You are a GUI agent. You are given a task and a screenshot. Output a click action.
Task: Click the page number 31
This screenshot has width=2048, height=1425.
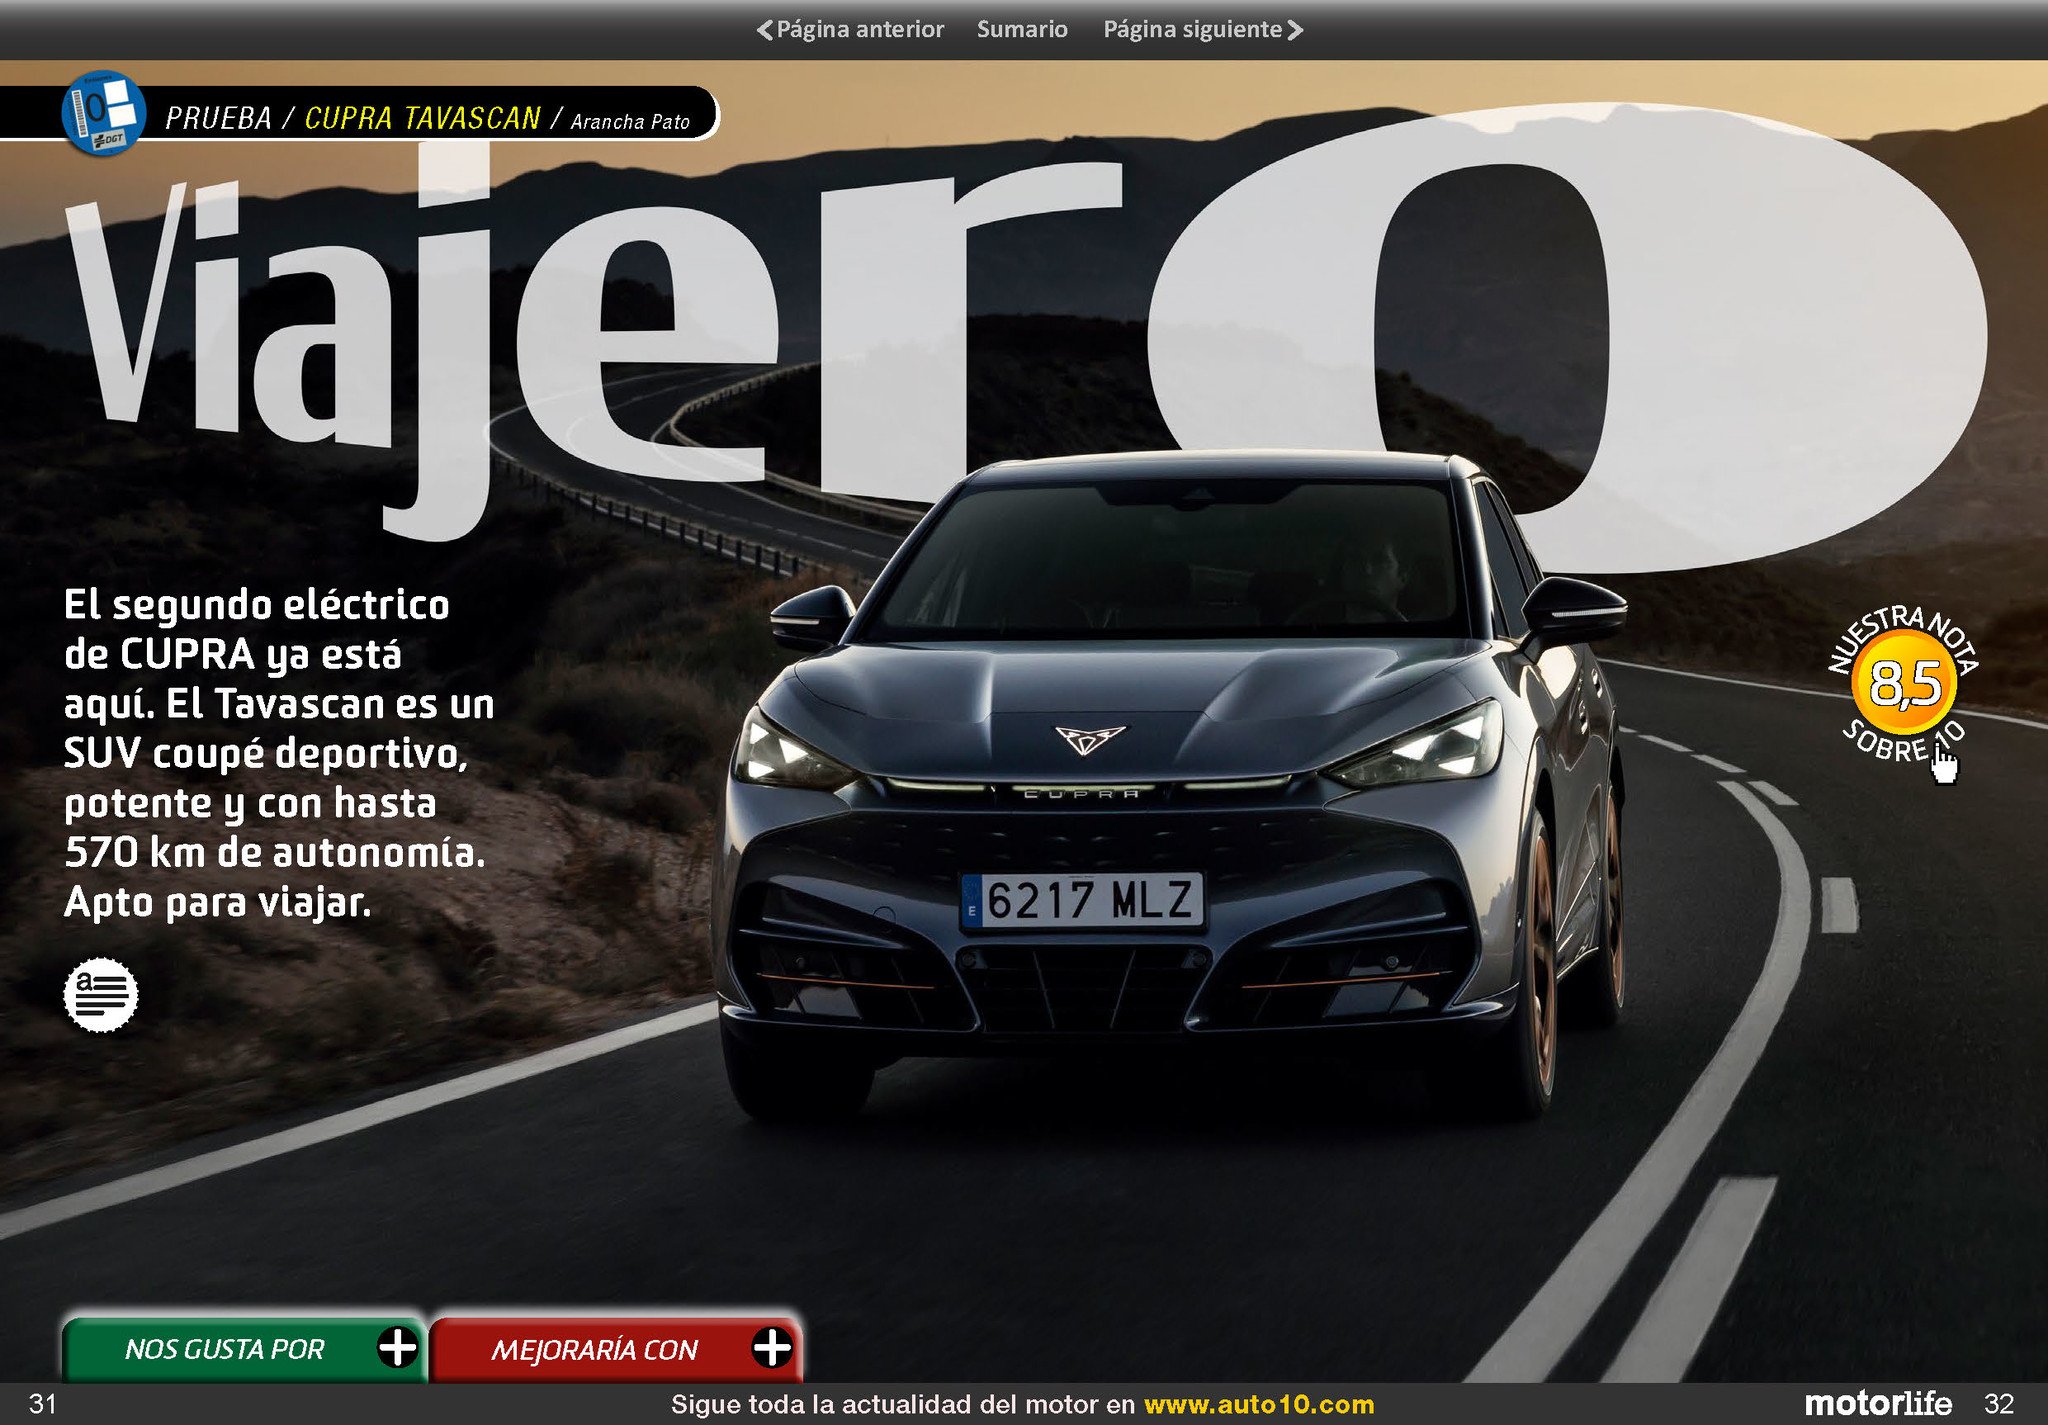(x=42, y=1404)
